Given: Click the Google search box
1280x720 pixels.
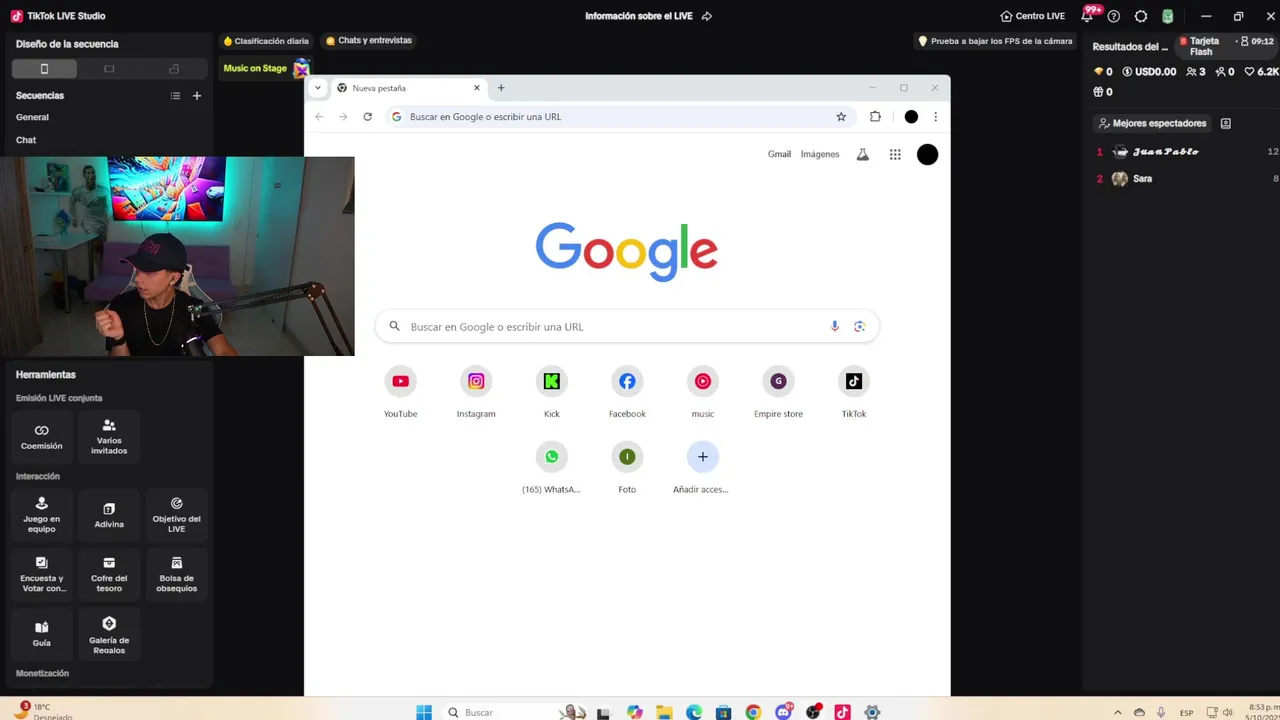Looking at the screenshot, I should [x=627, y=326].
